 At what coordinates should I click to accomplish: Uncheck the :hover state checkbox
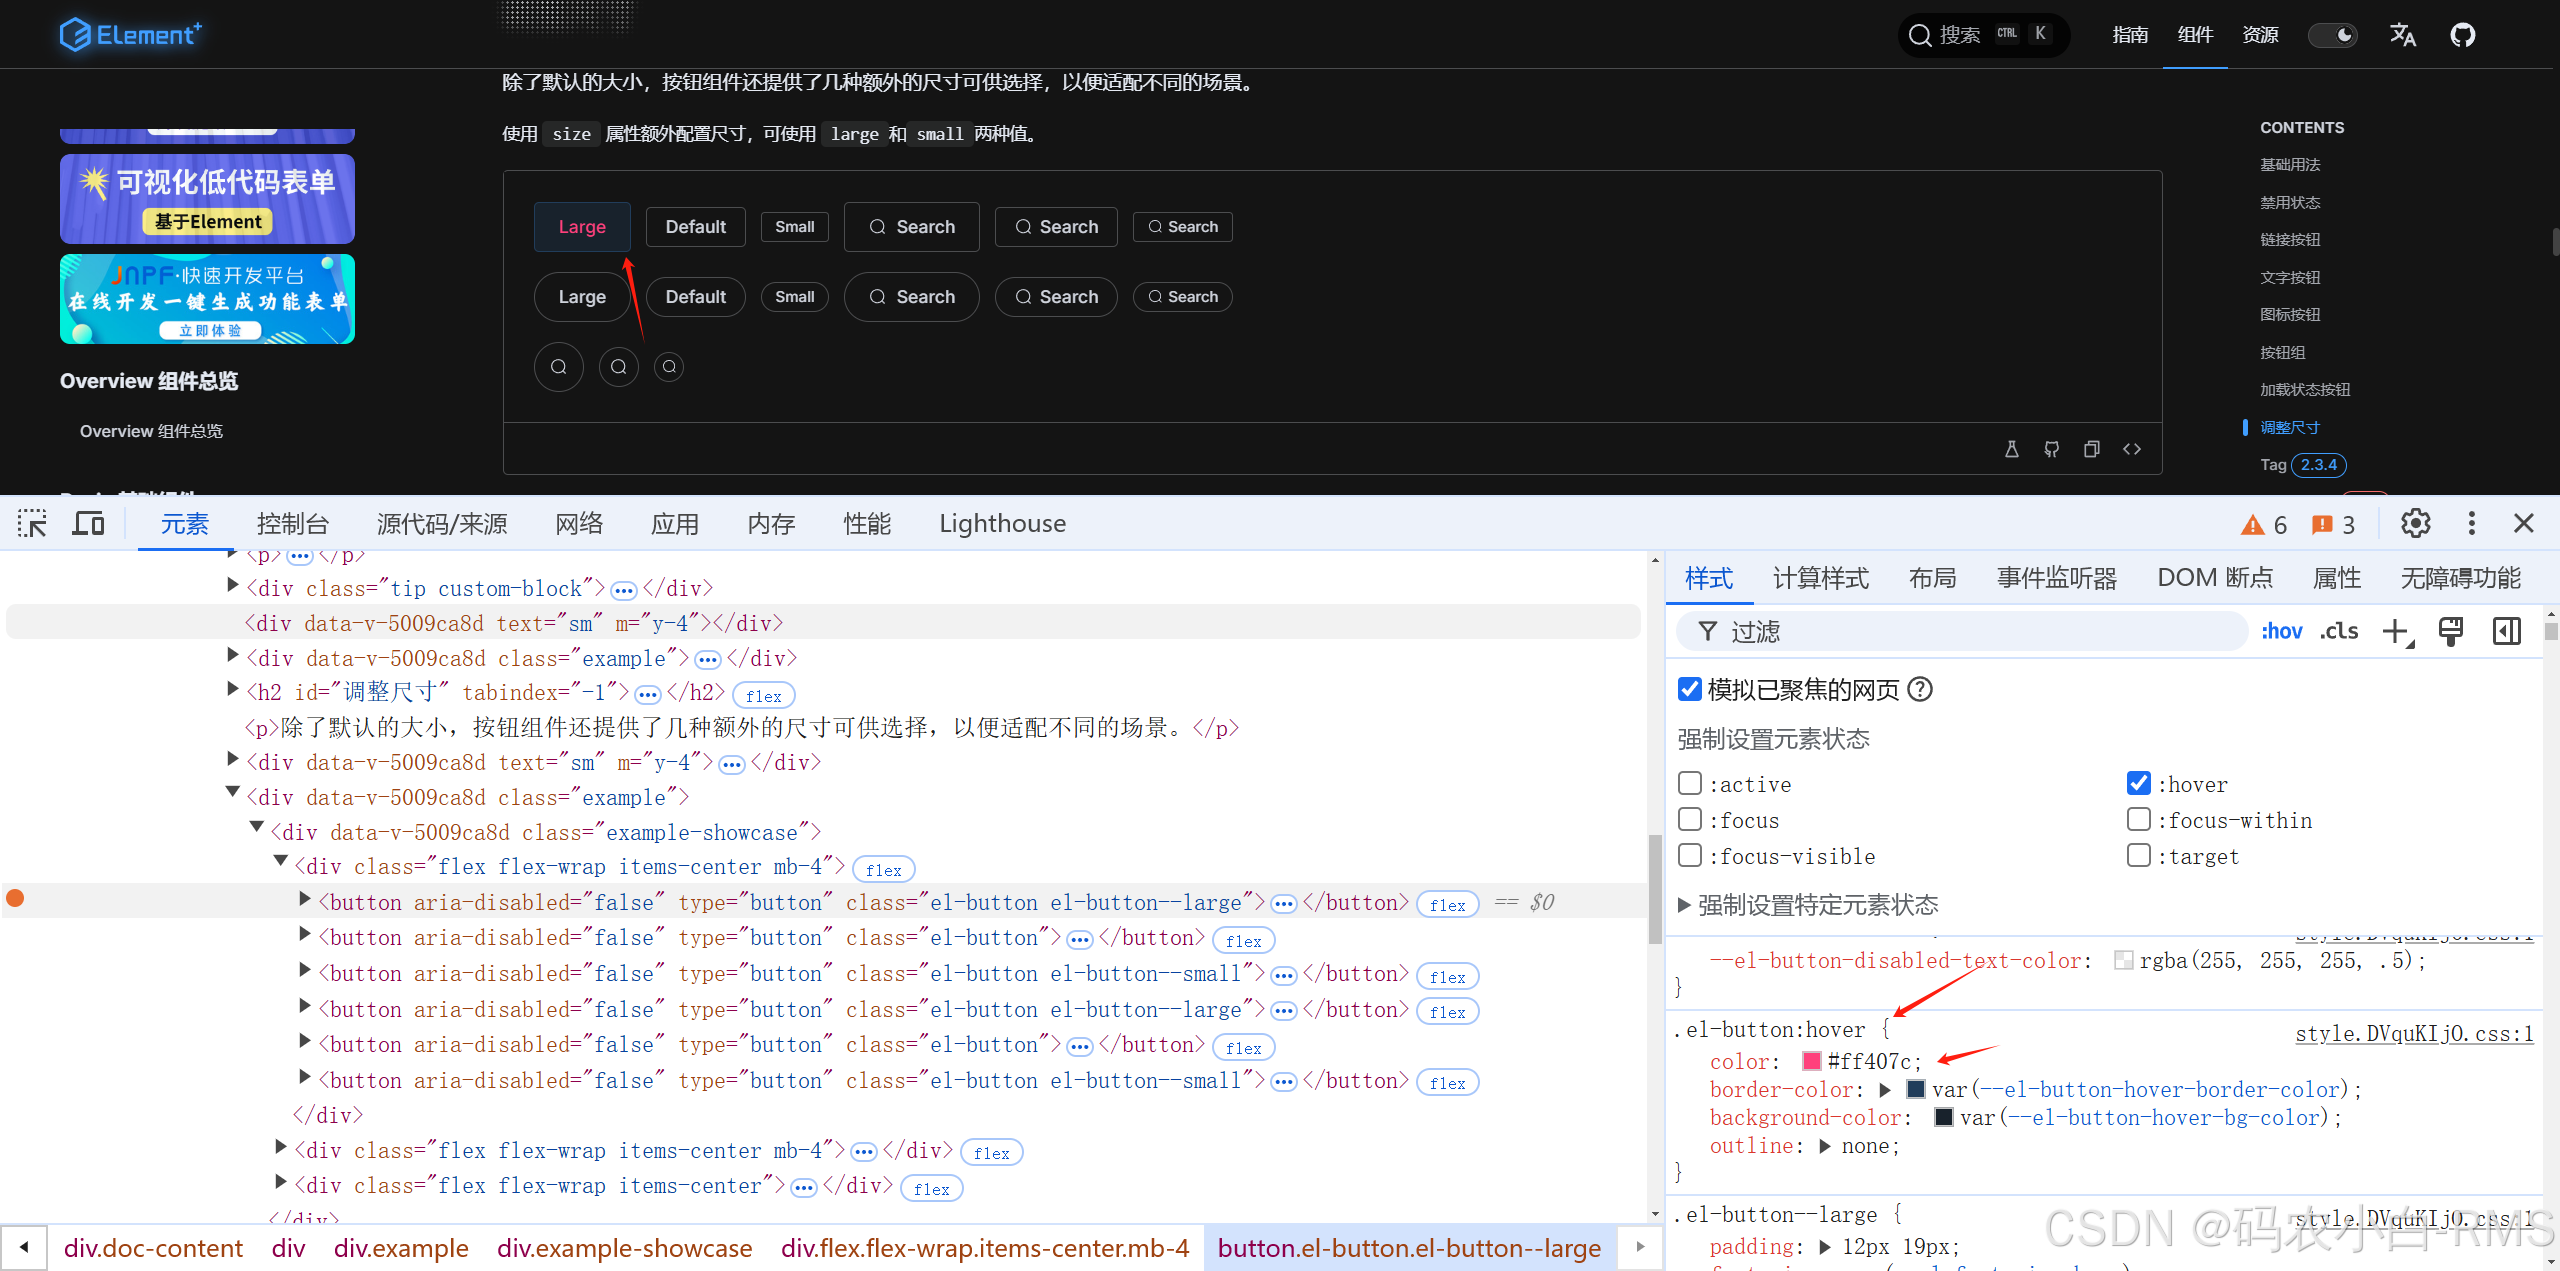coord(2138,783)
